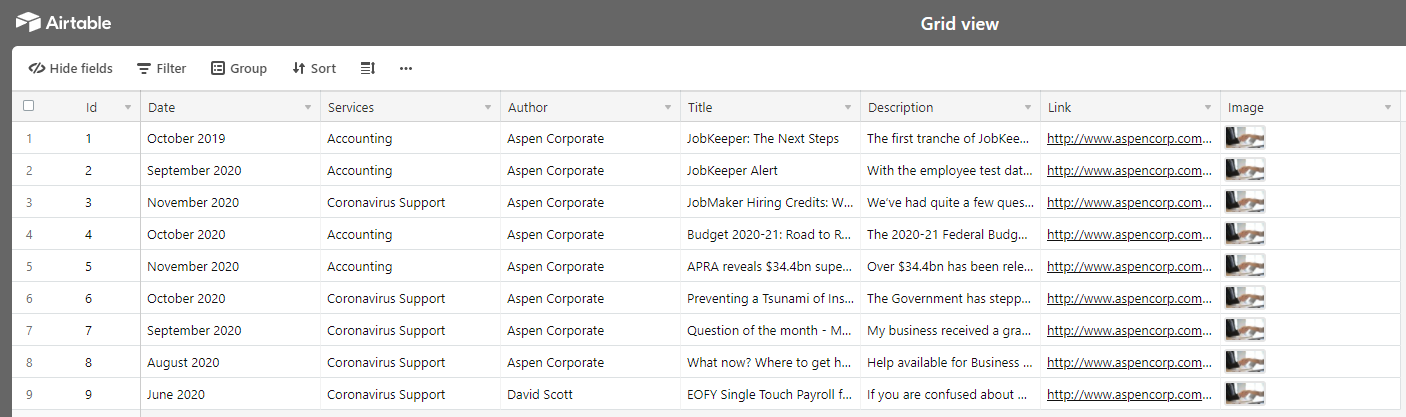Open the image thumbnail in row 9

click(1245, 394)
